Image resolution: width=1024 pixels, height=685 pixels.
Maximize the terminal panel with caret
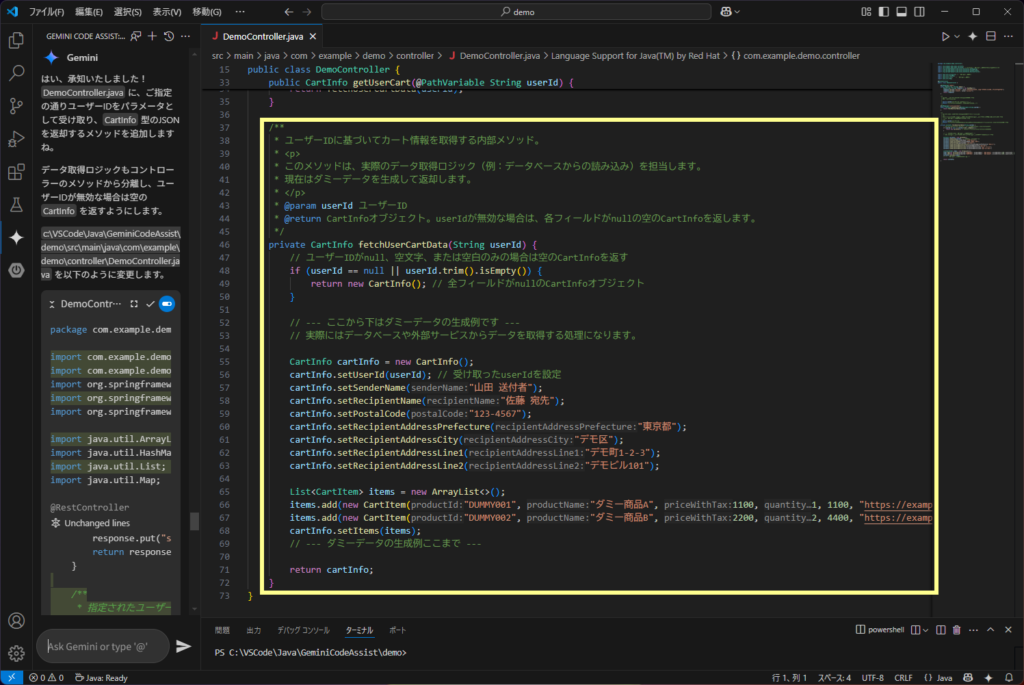tap(991, 630)
